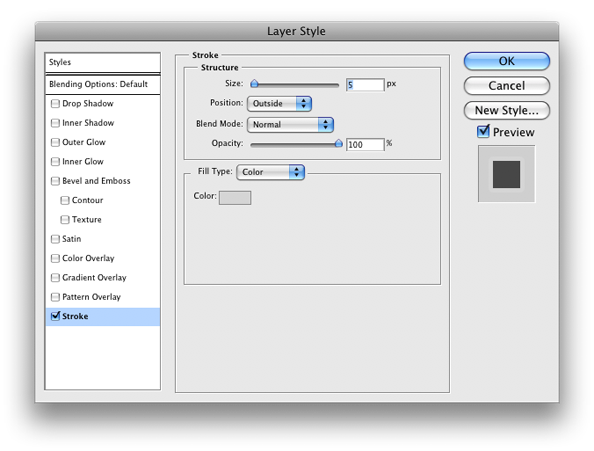Click the style preview thumbnail
The image size is (594, 451).
506,174
